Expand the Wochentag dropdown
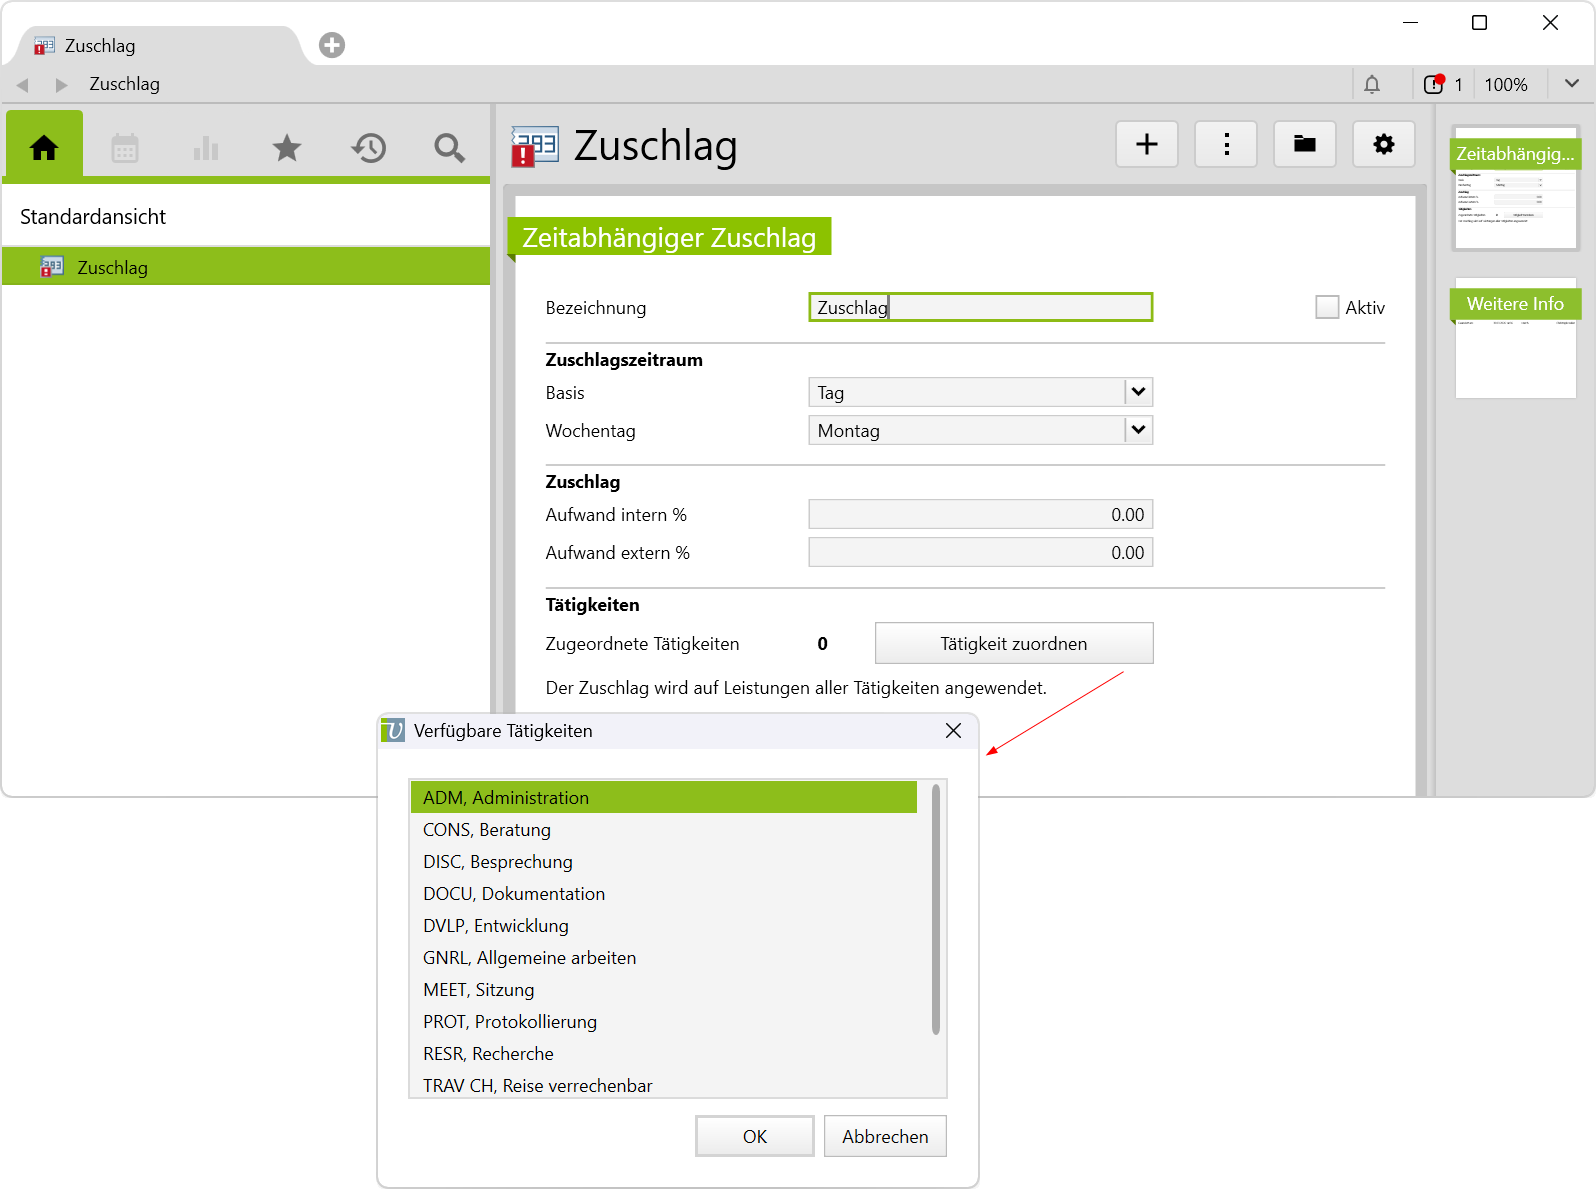This screenshot has width=1596, height=1197. 1138,430
